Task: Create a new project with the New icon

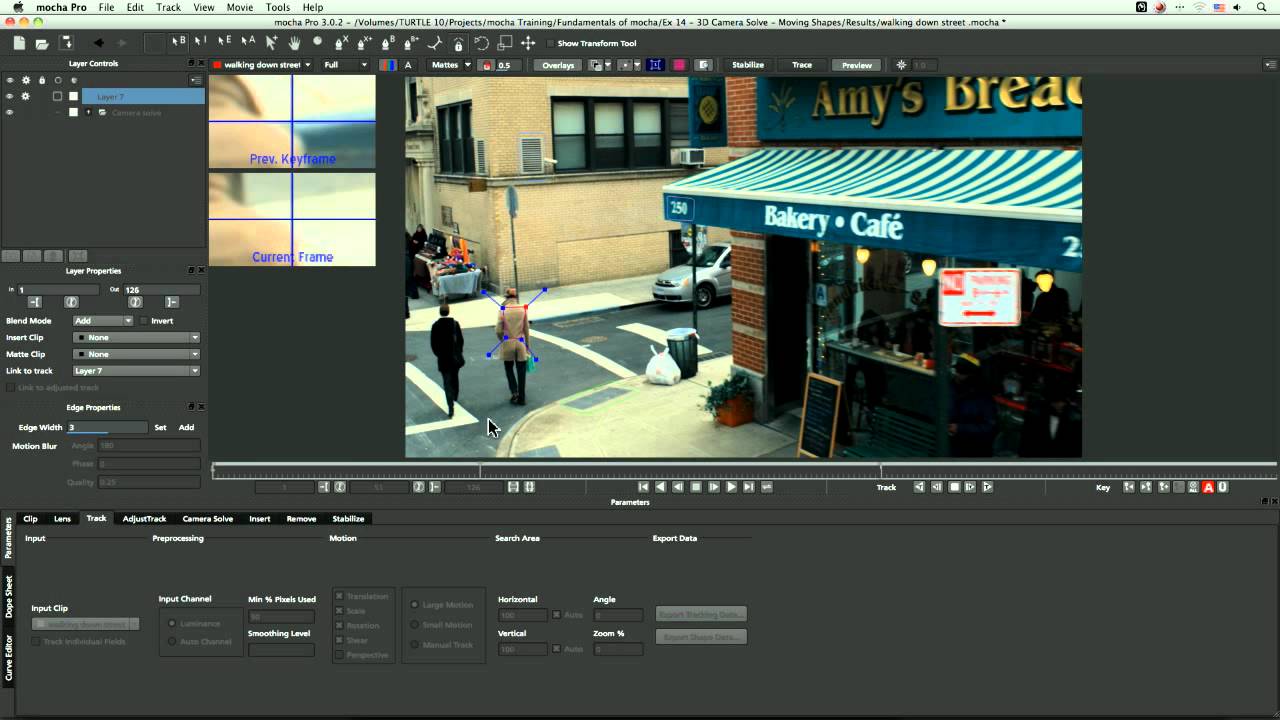Action: coord(19,43)
